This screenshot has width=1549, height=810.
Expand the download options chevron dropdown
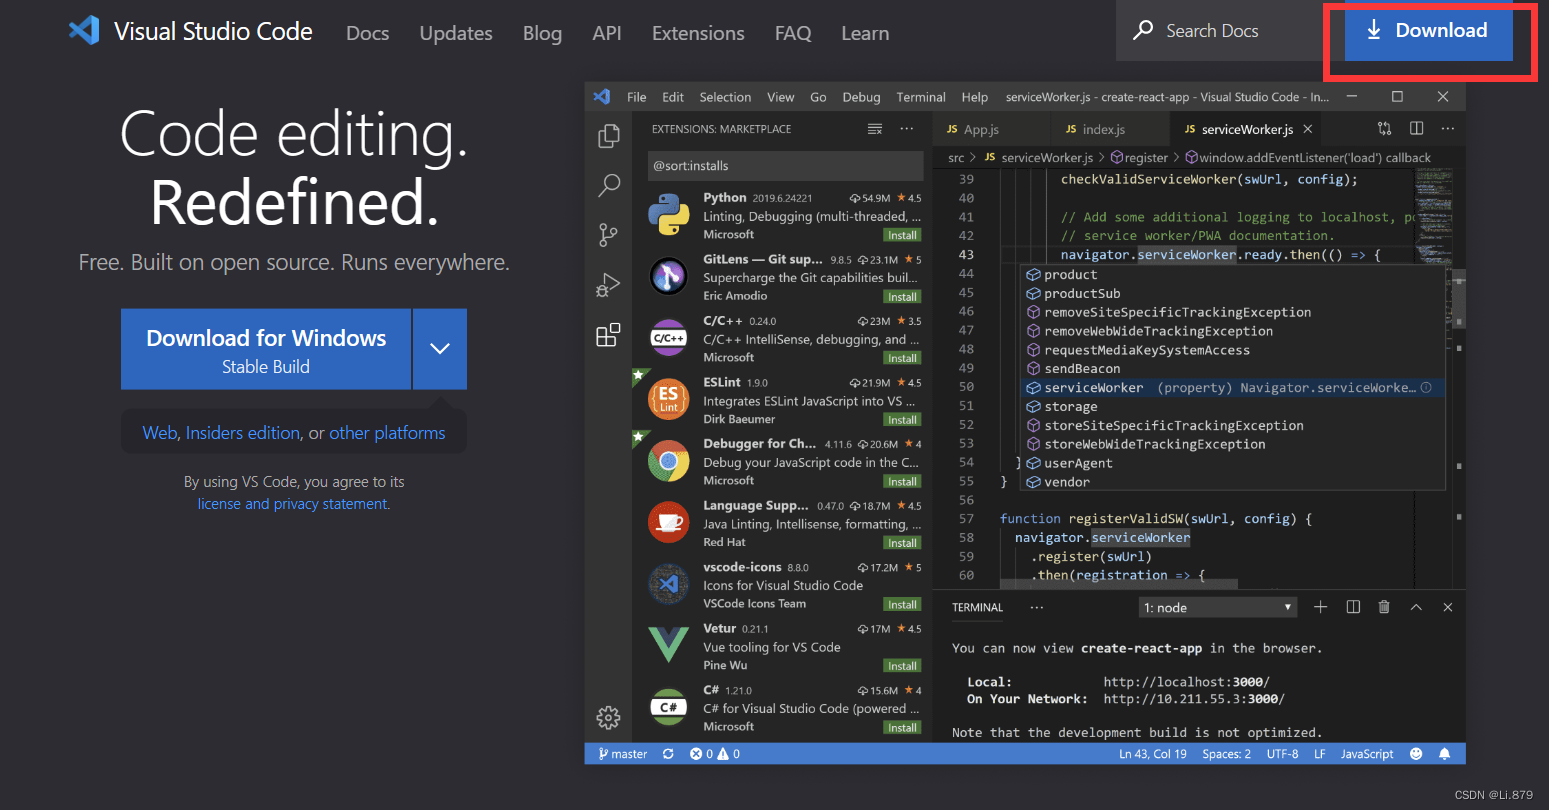tap(440, 348)
